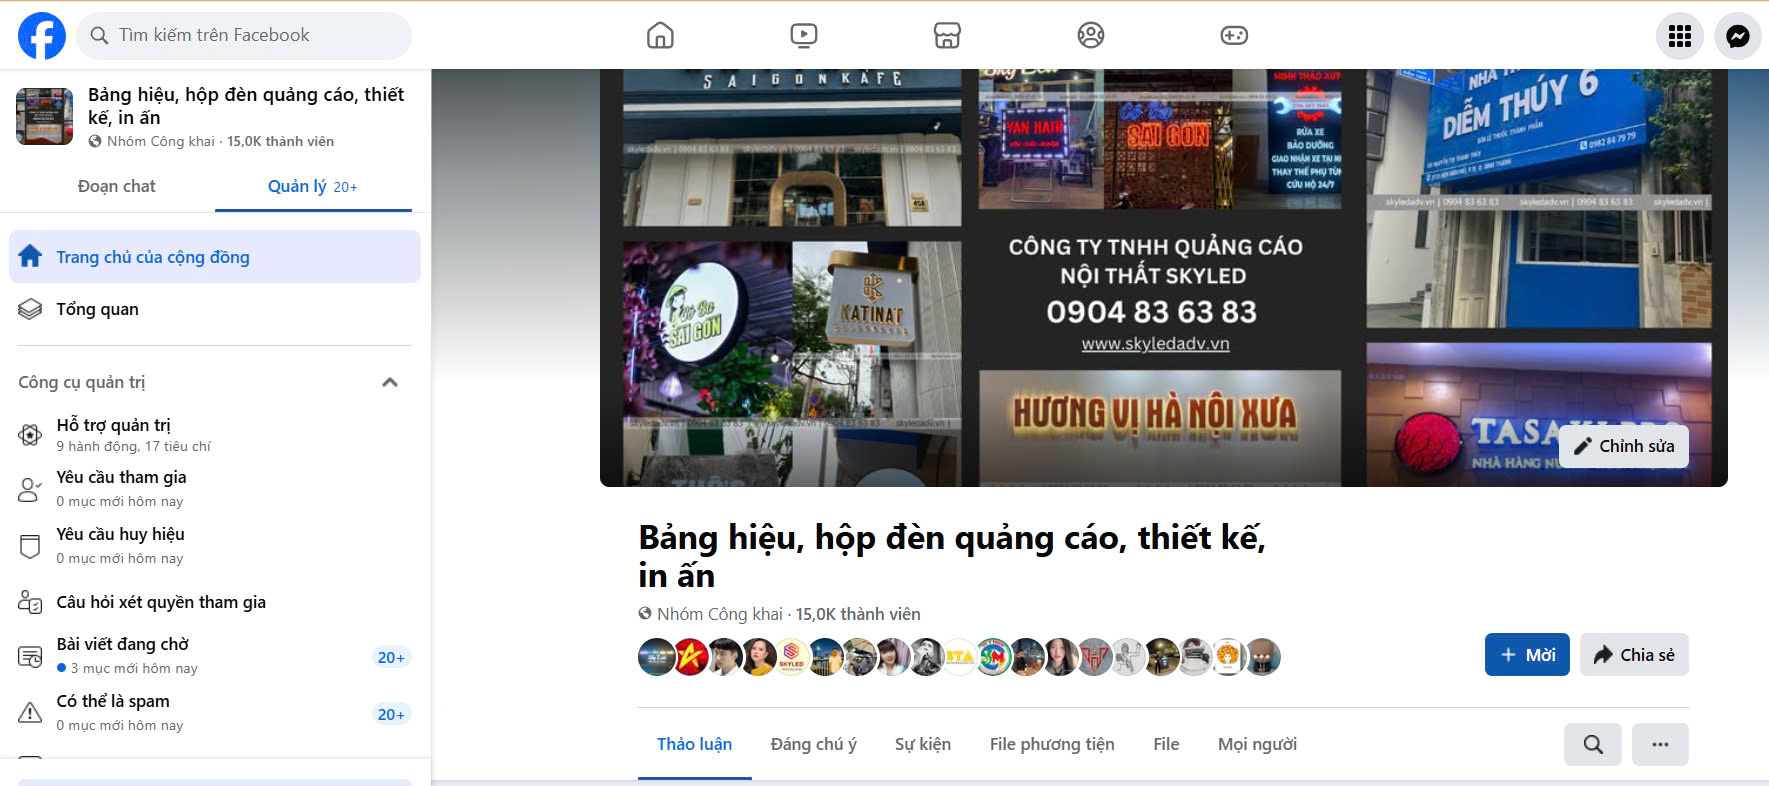Viewport: 1769px width, 786px height.
Task: Select the 'Sự kiện' tab
Action: 923,744
